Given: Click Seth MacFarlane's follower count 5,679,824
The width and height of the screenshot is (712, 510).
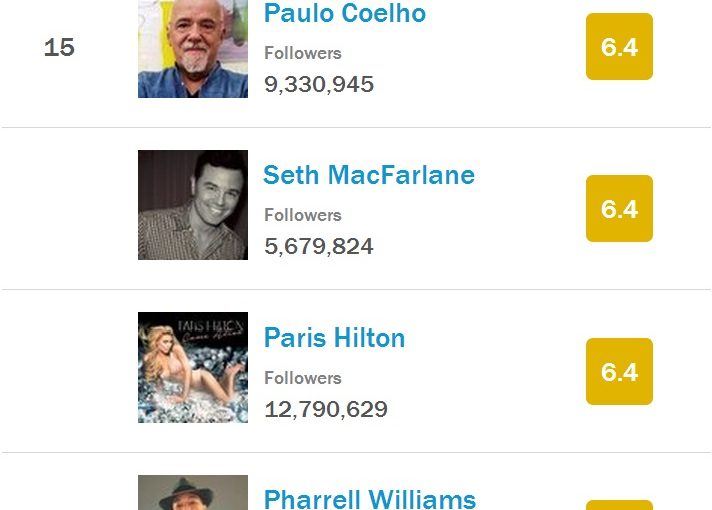Looking at the screenshot, I should coord(319,246).
